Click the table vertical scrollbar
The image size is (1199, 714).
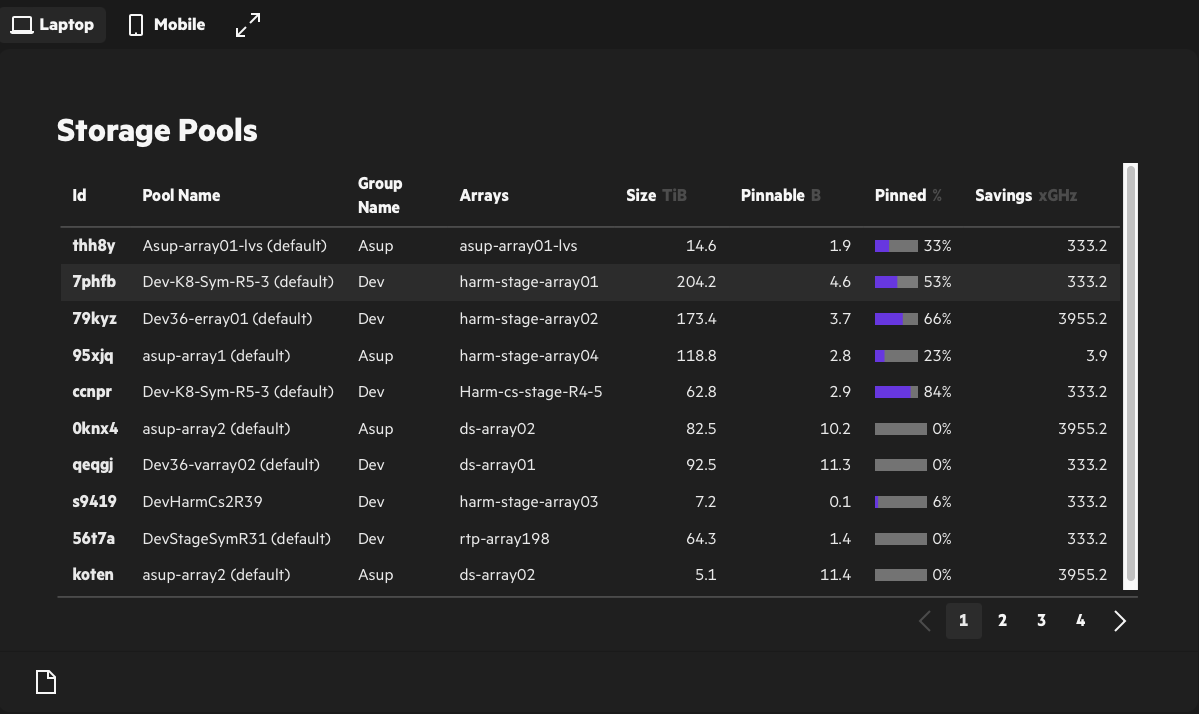pyautogui.click(x=1130, y=376)
